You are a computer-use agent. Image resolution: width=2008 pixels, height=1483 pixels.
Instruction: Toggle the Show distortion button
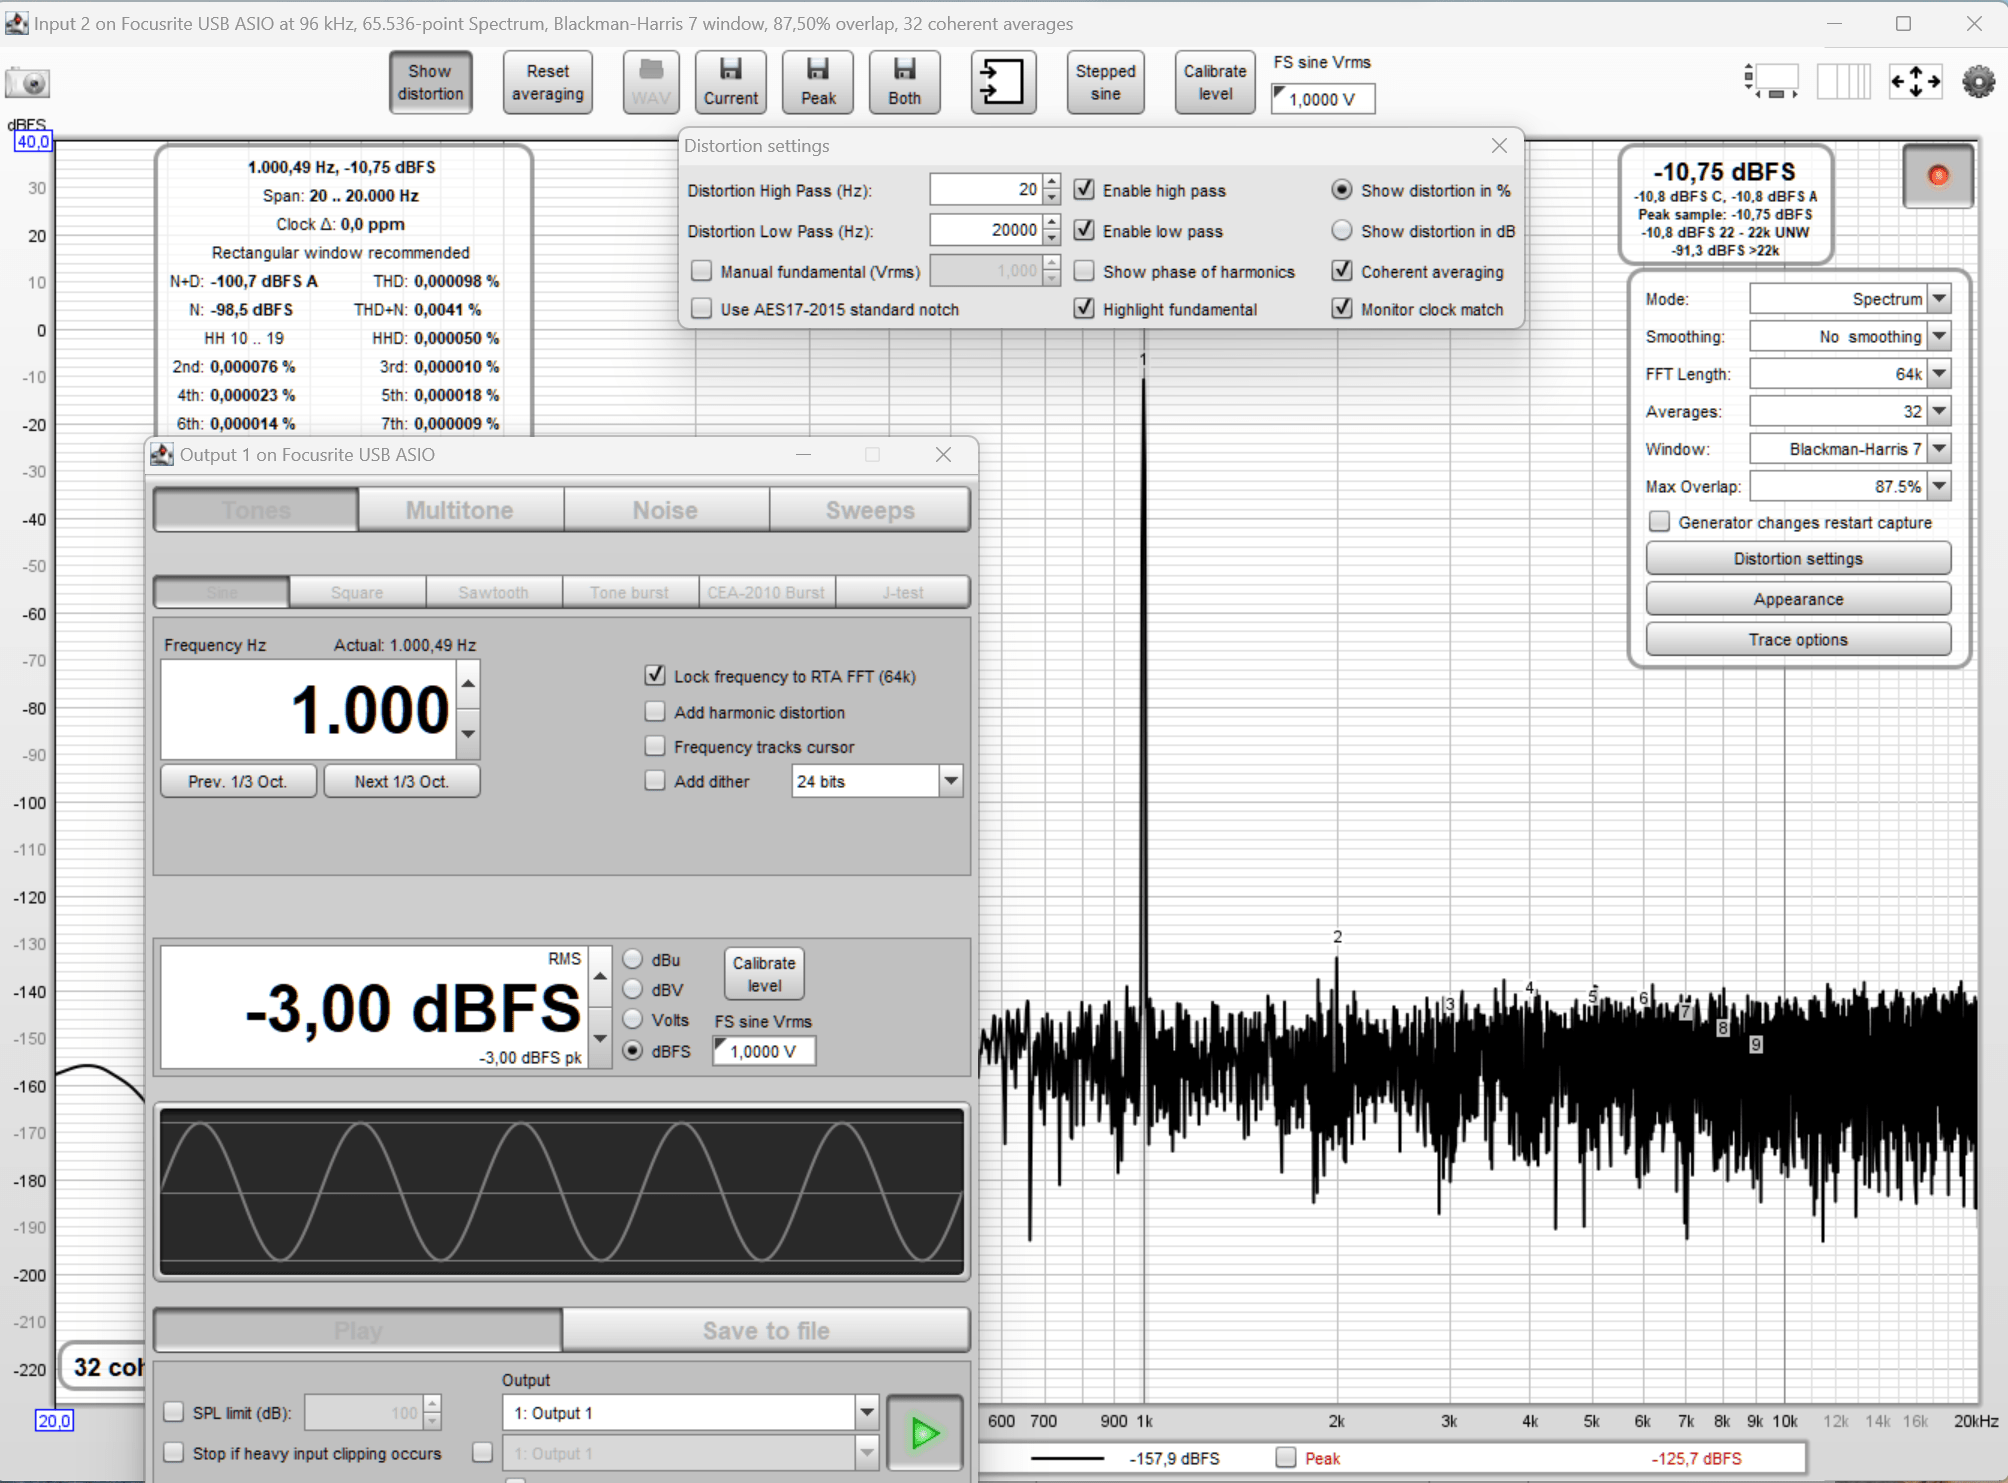[430, 82]
